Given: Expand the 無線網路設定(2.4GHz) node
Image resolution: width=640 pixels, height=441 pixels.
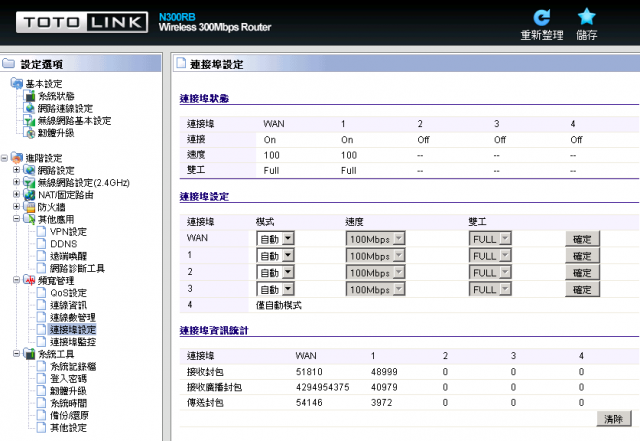Looking at the screenshot, I should tap(16, 182).
